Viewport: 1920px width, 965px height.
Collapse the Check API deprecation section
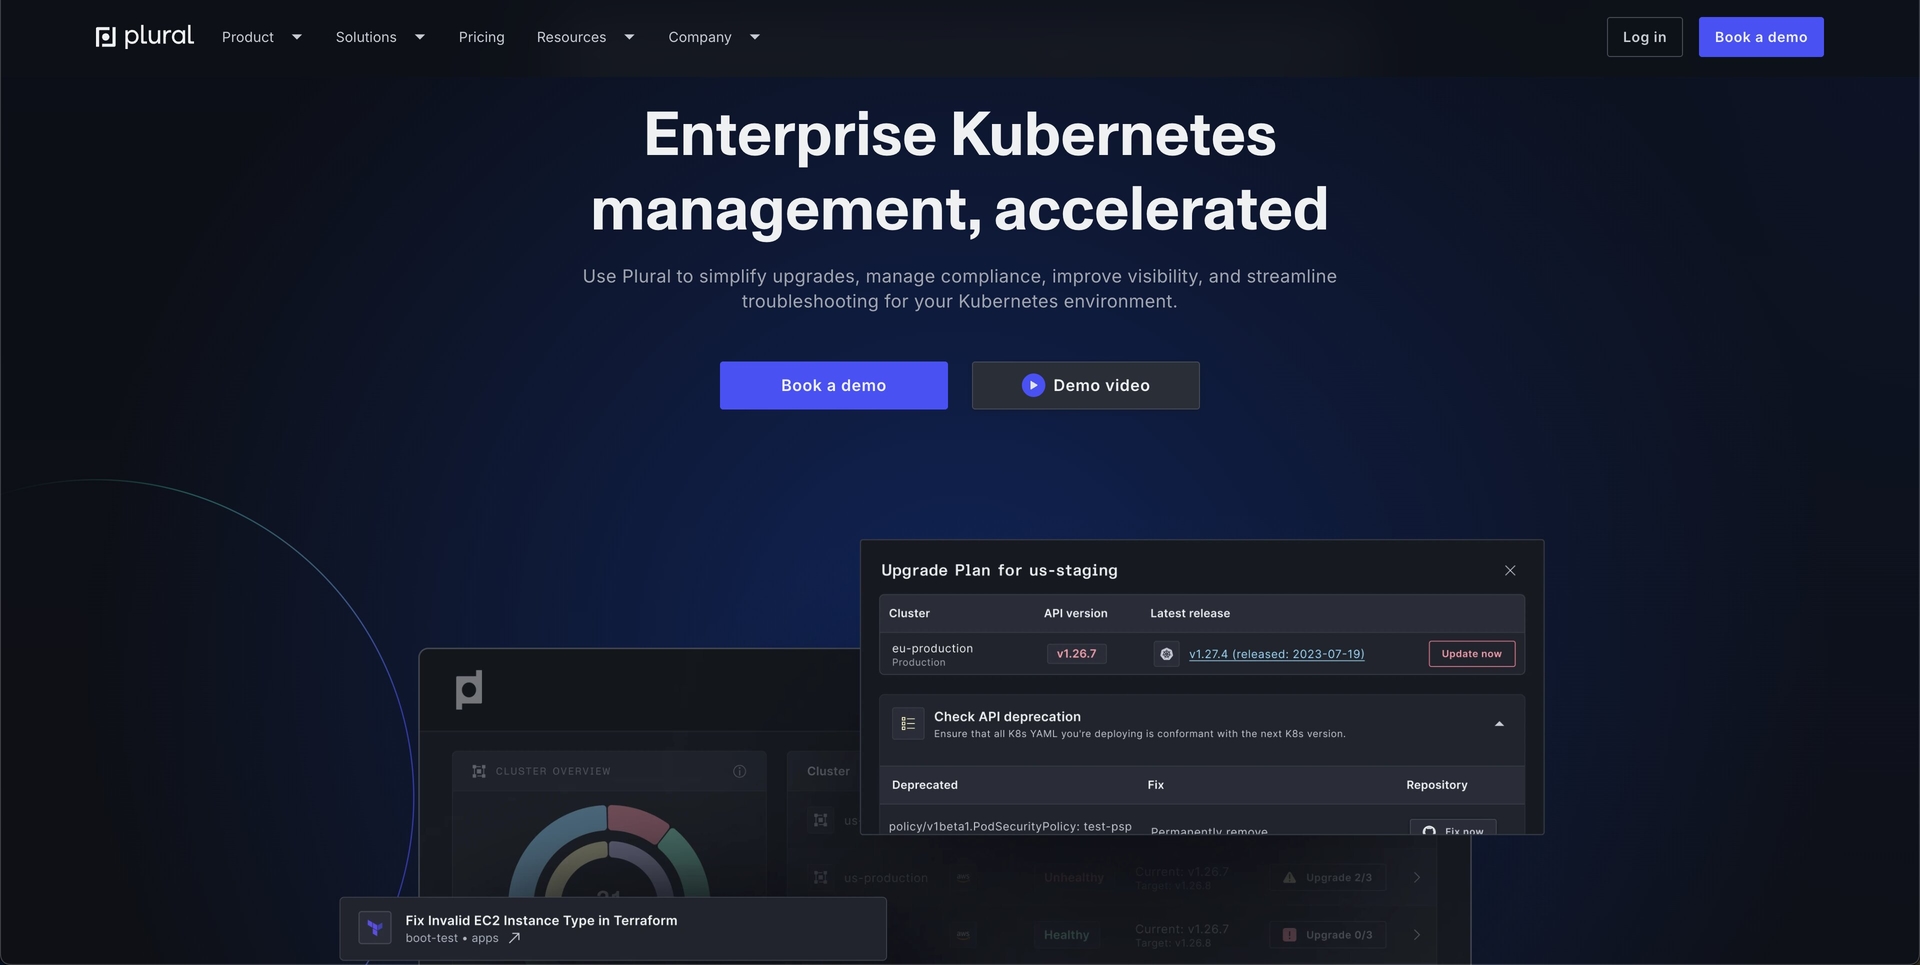1499,724
